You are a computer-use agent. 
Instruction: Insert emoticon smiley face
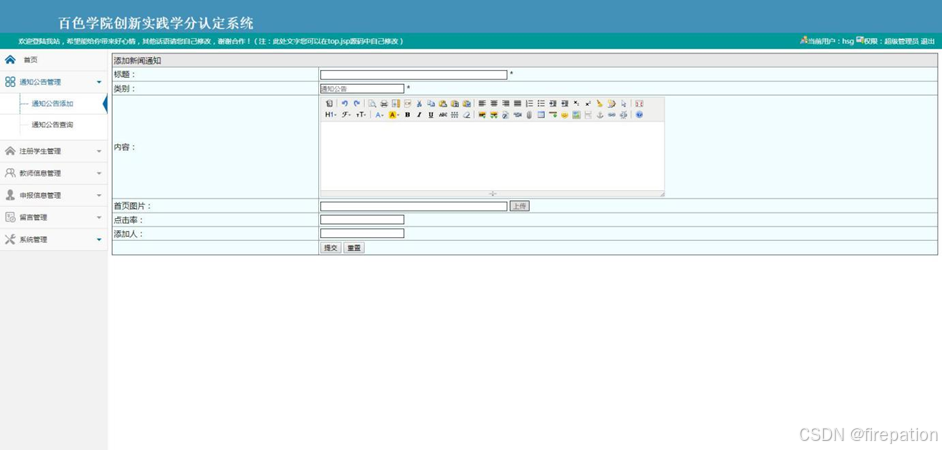pyautogui.click(x=564, y=114)
